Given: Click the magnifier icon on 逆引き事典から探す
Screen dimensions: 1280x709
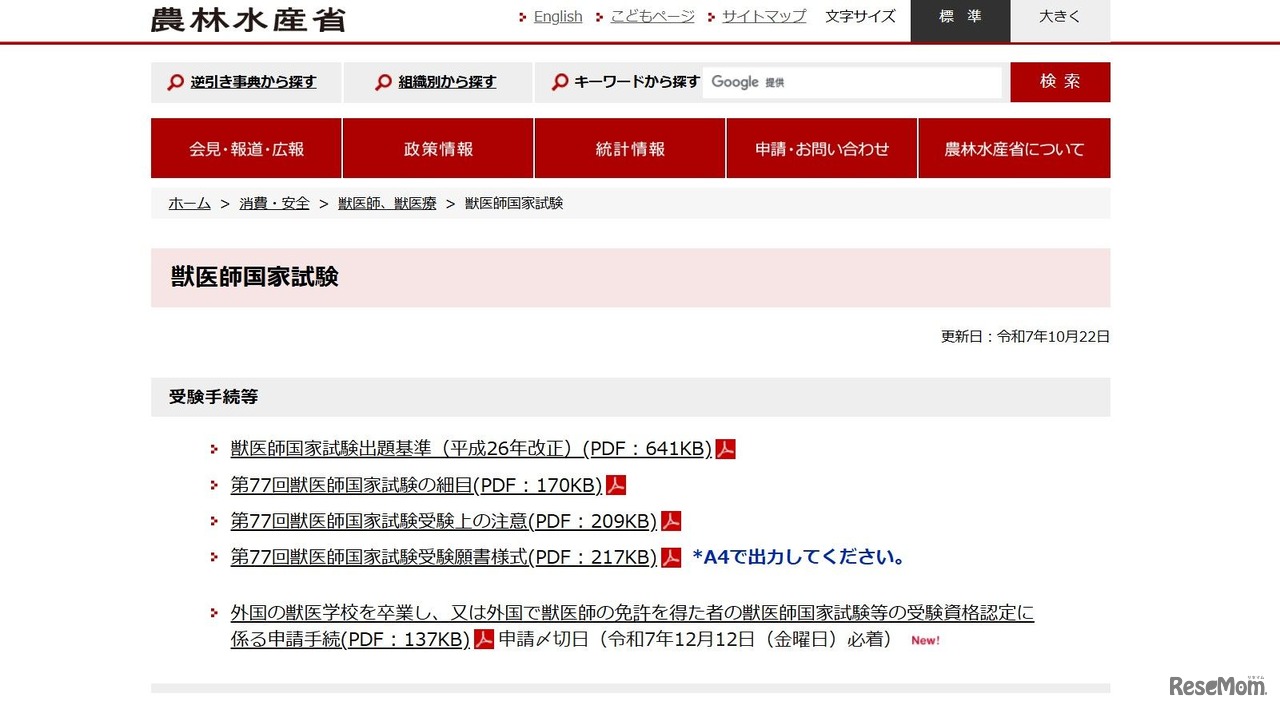Looking at the screenshot, I should coord(175,82).
